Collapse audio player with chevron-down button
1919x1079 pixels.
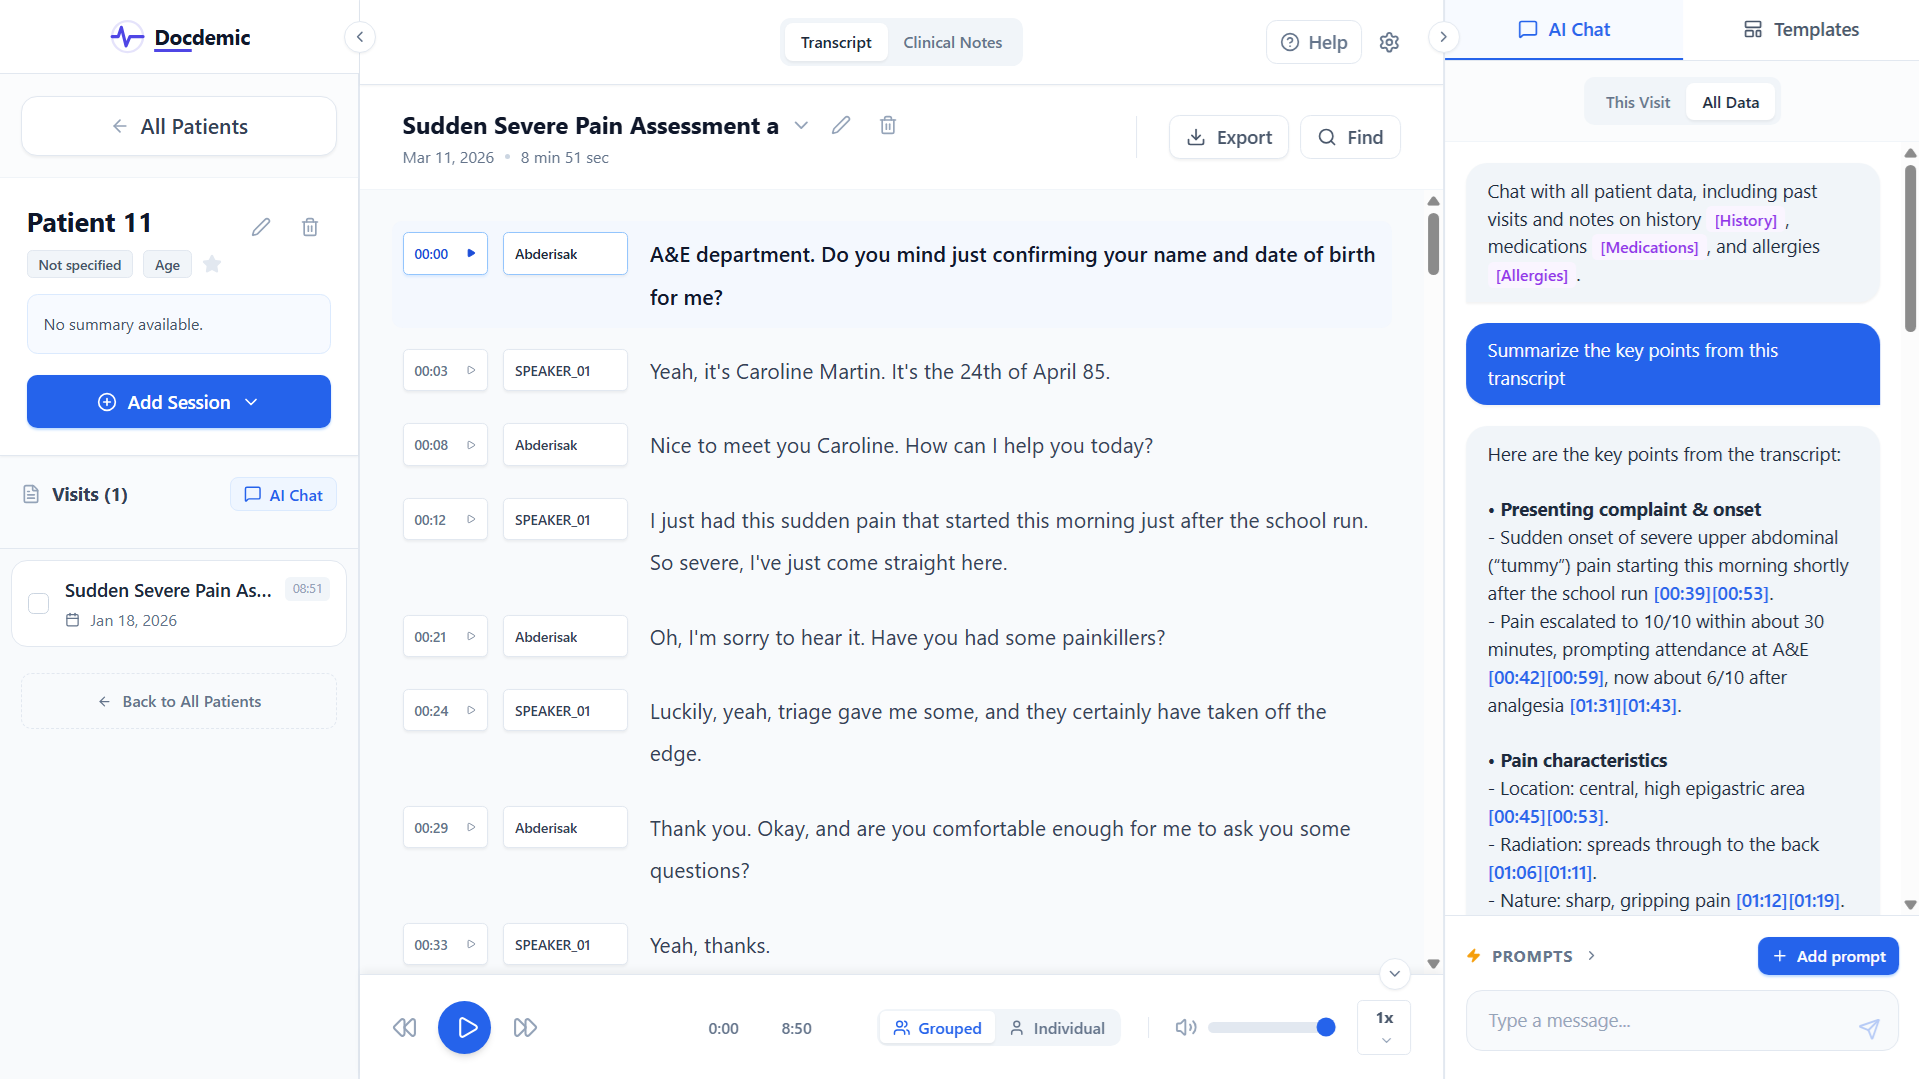[x=1395, y=974]
